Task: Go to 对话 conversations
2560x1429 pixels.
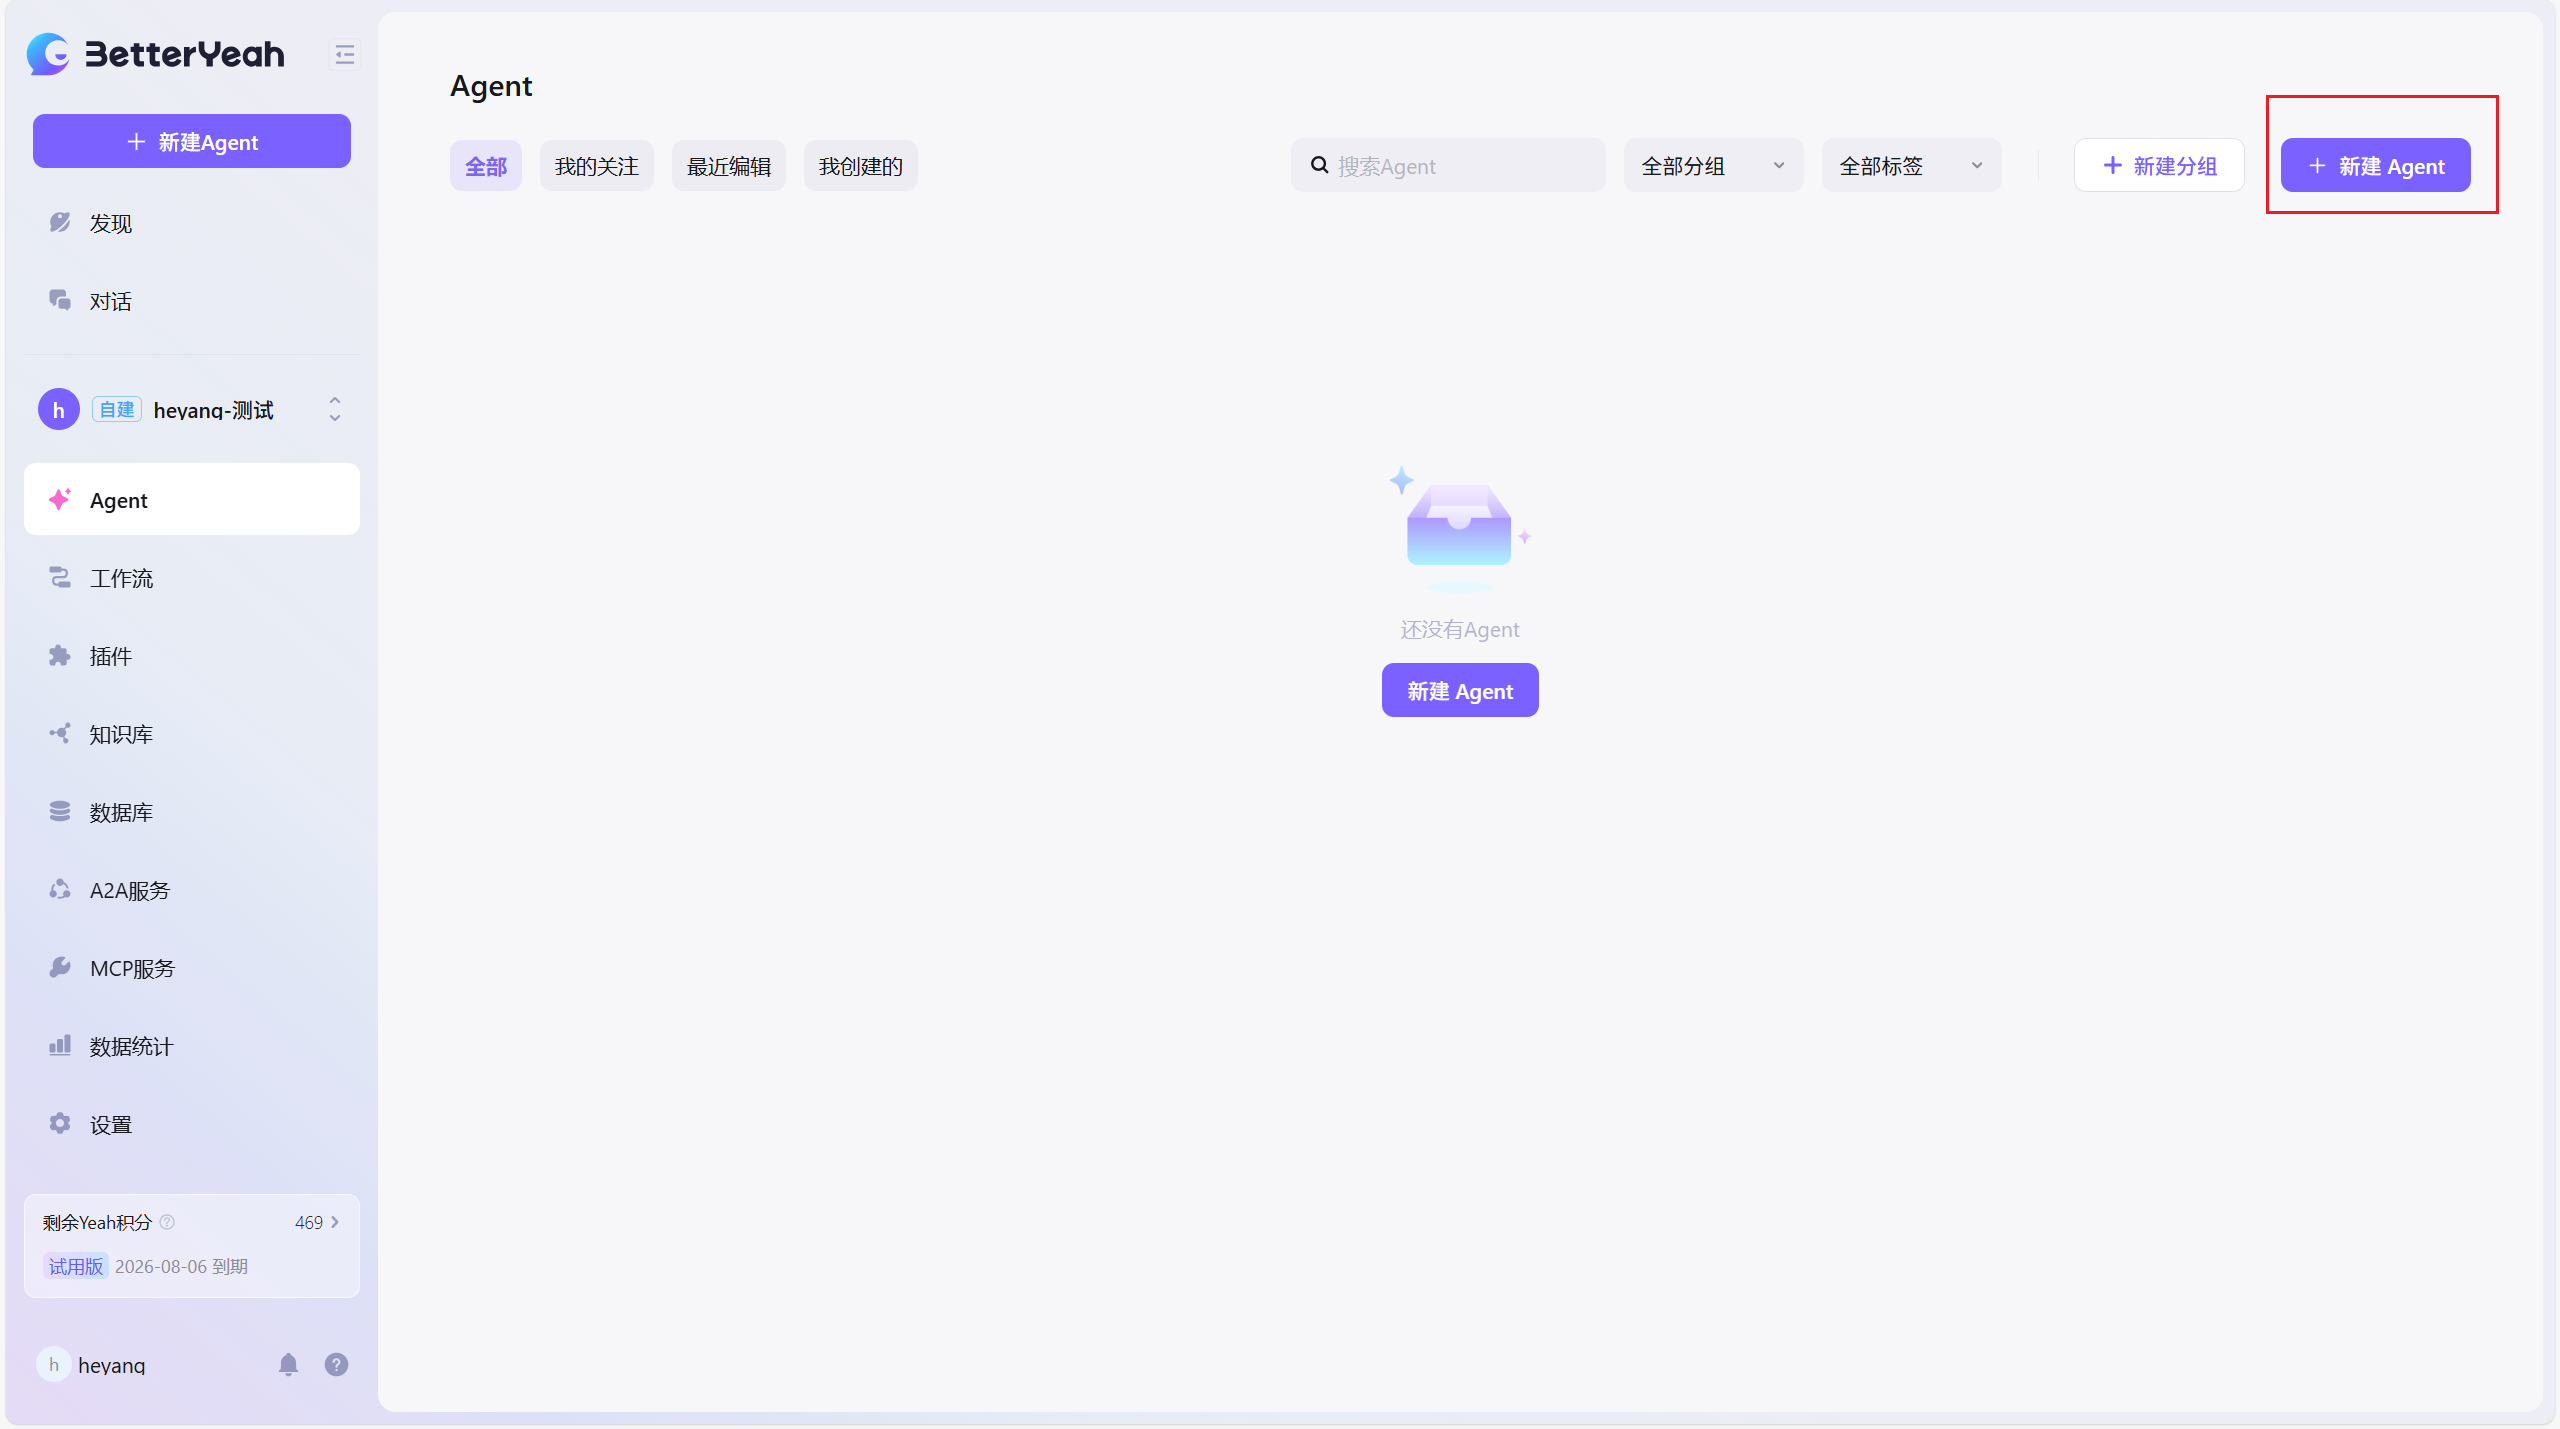Action: coord(110,301)
